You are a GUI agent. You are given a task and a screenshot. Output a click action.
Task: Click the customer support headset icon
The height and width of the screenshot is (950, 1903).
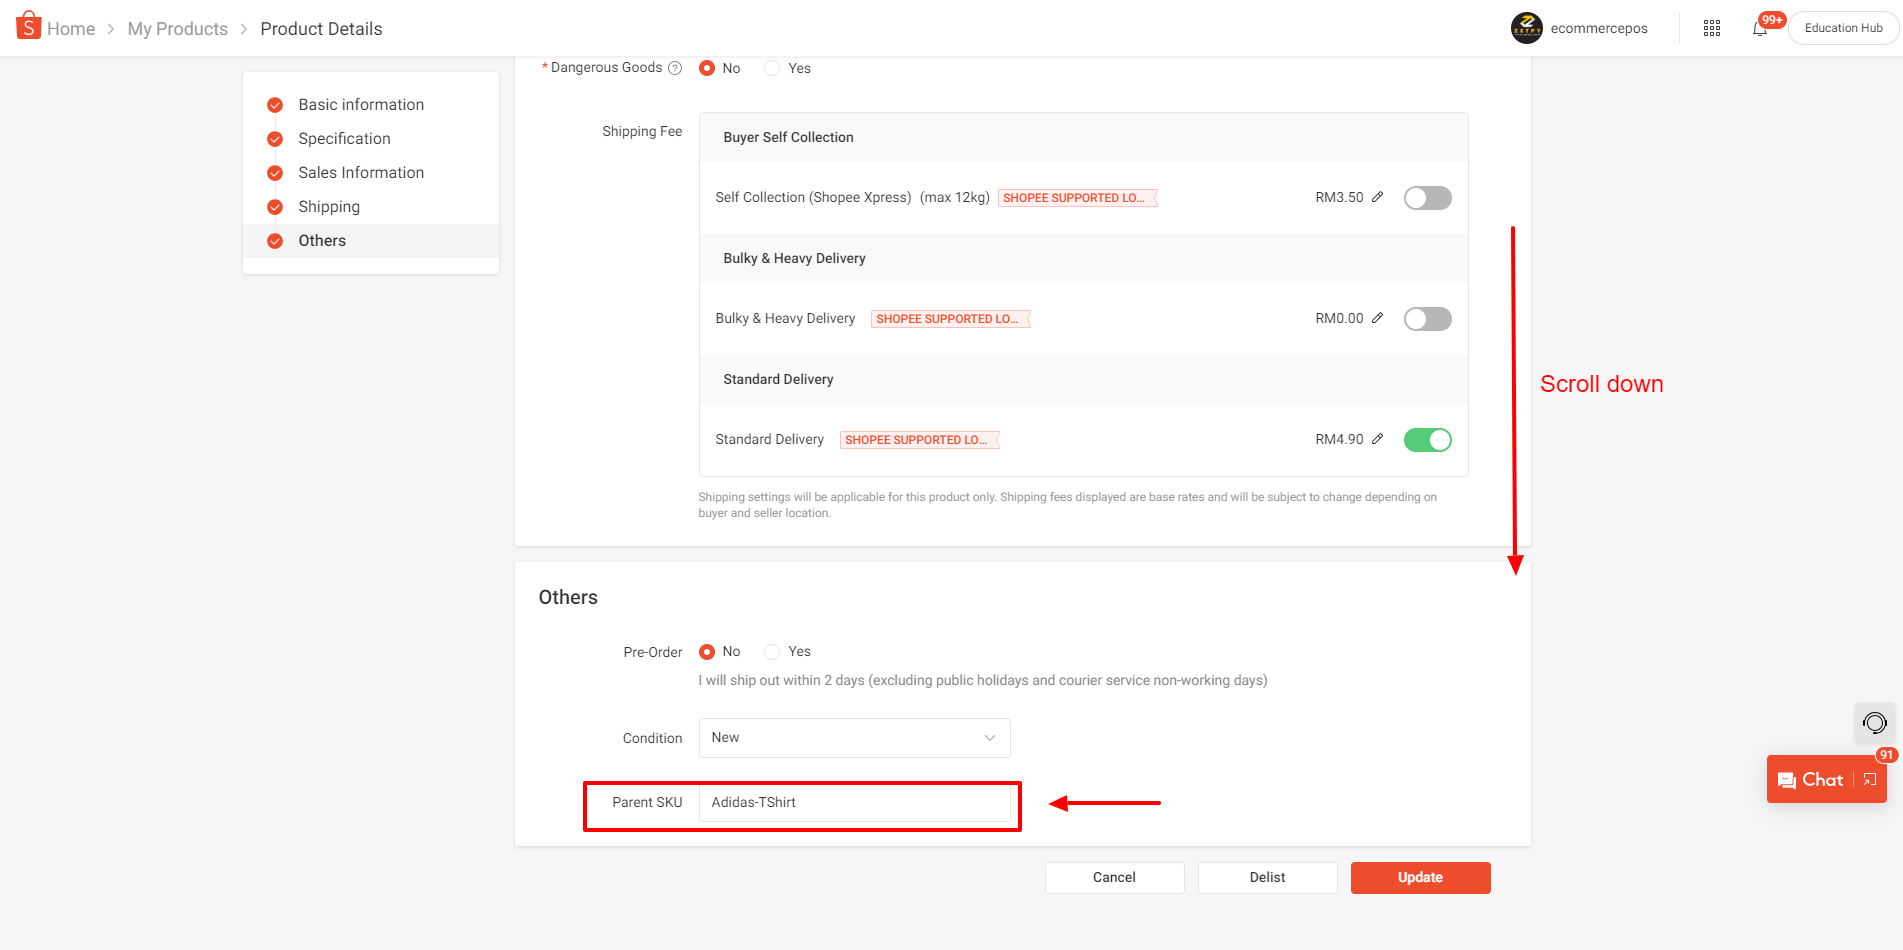pos(1875,723)
